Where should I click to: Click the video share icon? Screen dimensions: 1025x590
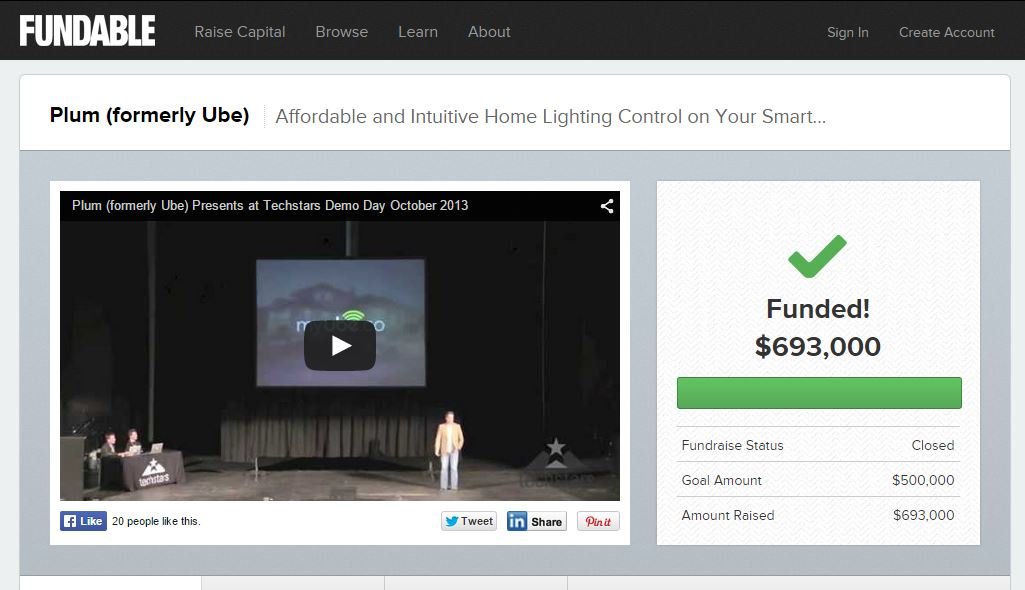(x=607, y=206)
